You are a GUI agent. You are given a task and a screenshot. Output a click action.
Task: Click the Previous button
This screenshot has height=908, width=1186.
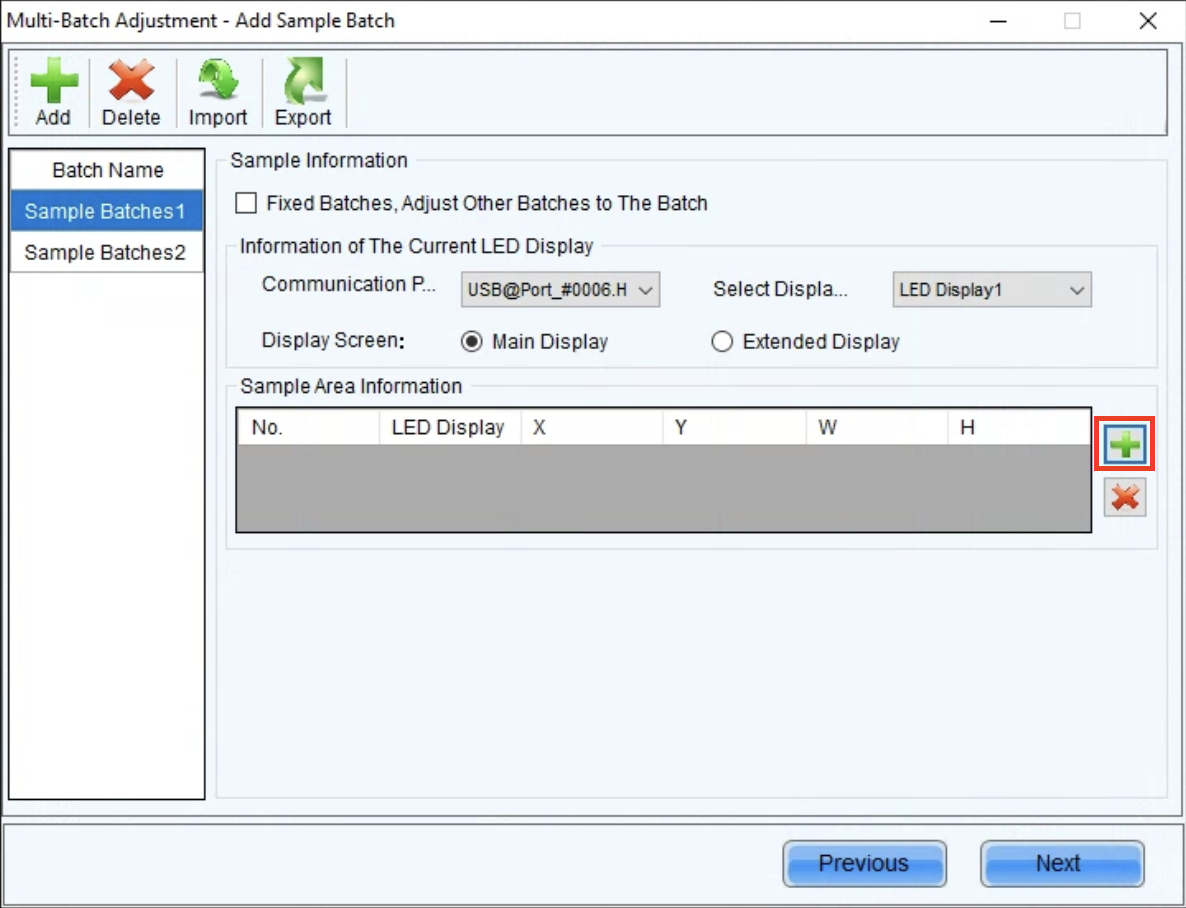pos(863,863)
